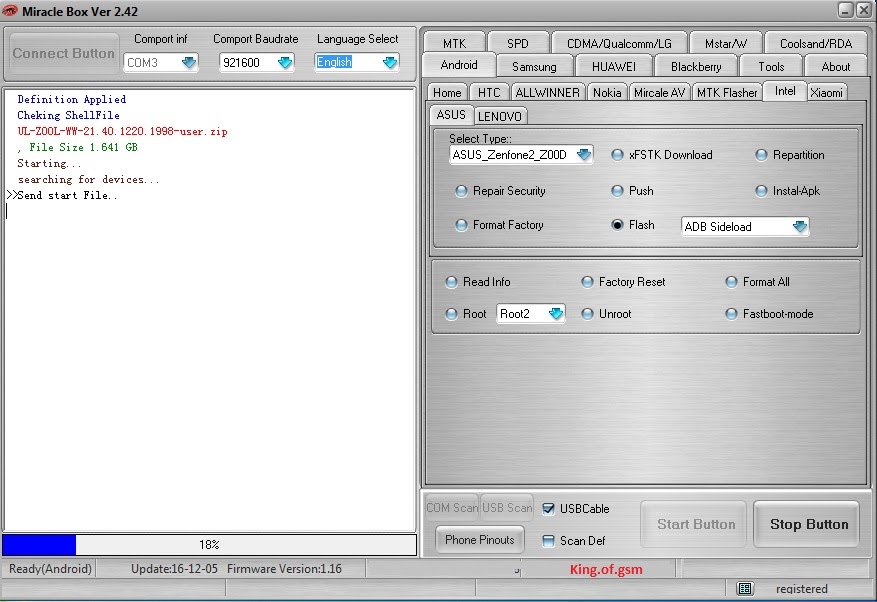Switch to the Coolsand/RDA tab

click(x=816, y=43)
